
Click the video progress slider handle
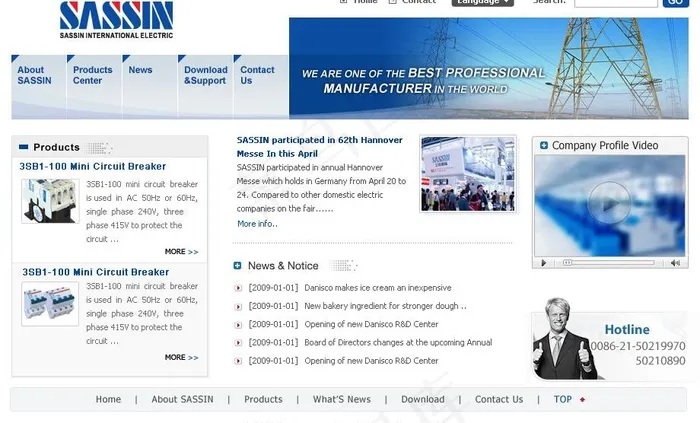567,263
